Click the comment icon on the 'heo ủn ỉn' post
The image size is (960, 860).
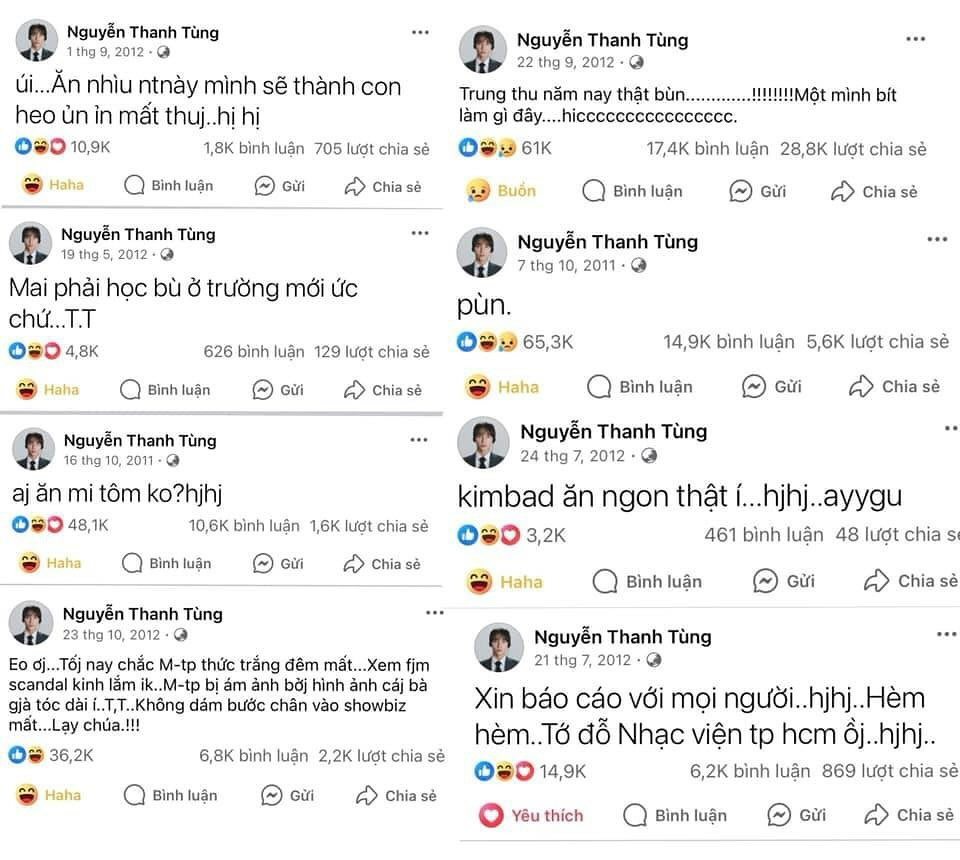click(x=135, y=186)
